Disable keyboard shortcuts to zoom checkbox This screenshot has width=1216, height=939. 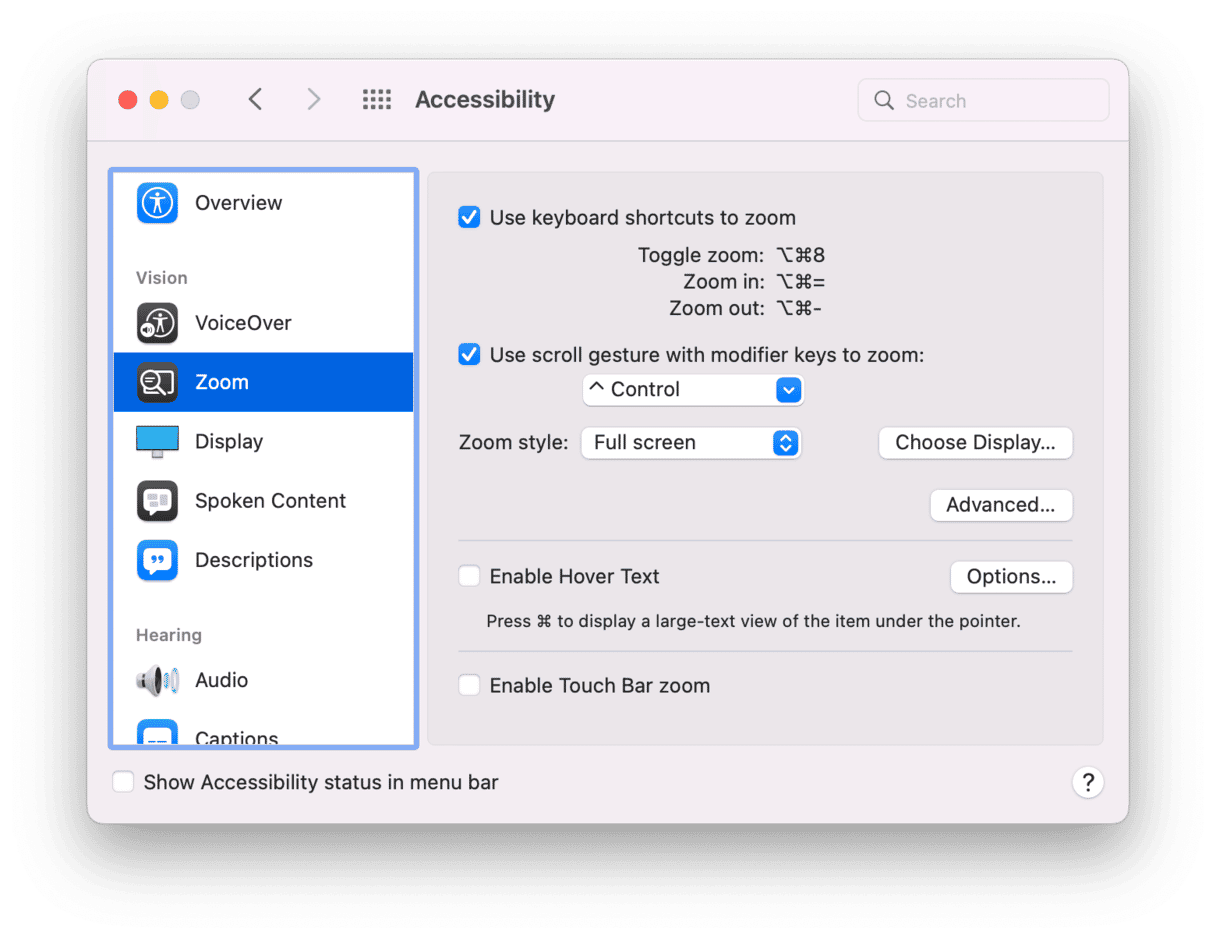469,217
